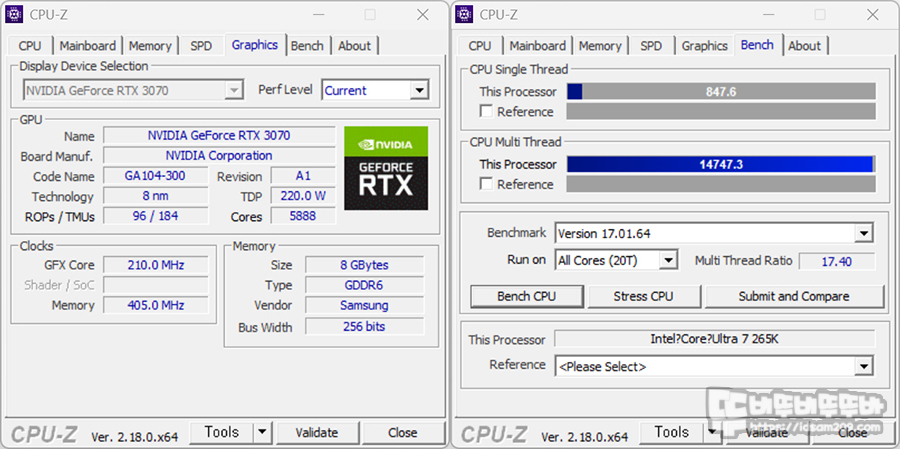The height and width of the screenshot is (449, 900).
Task: Switch to CPU tab in left window
Action: click(x=30, y=46)
